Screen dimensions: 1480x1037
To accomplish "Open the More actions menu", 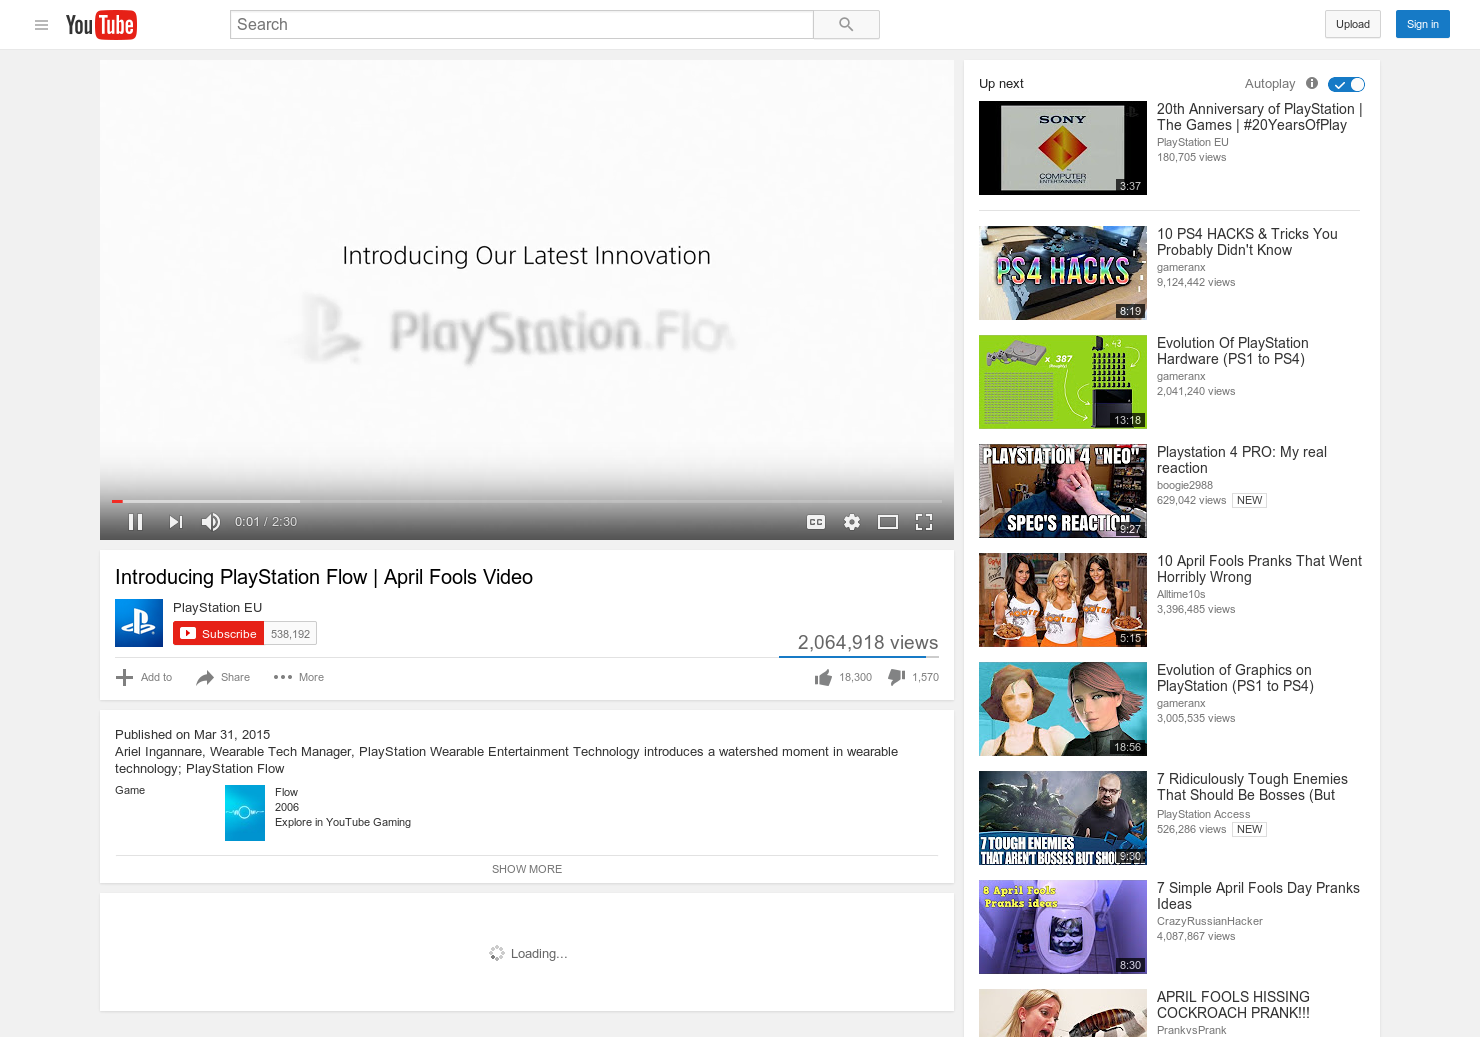I will click(x=299, y=678).
